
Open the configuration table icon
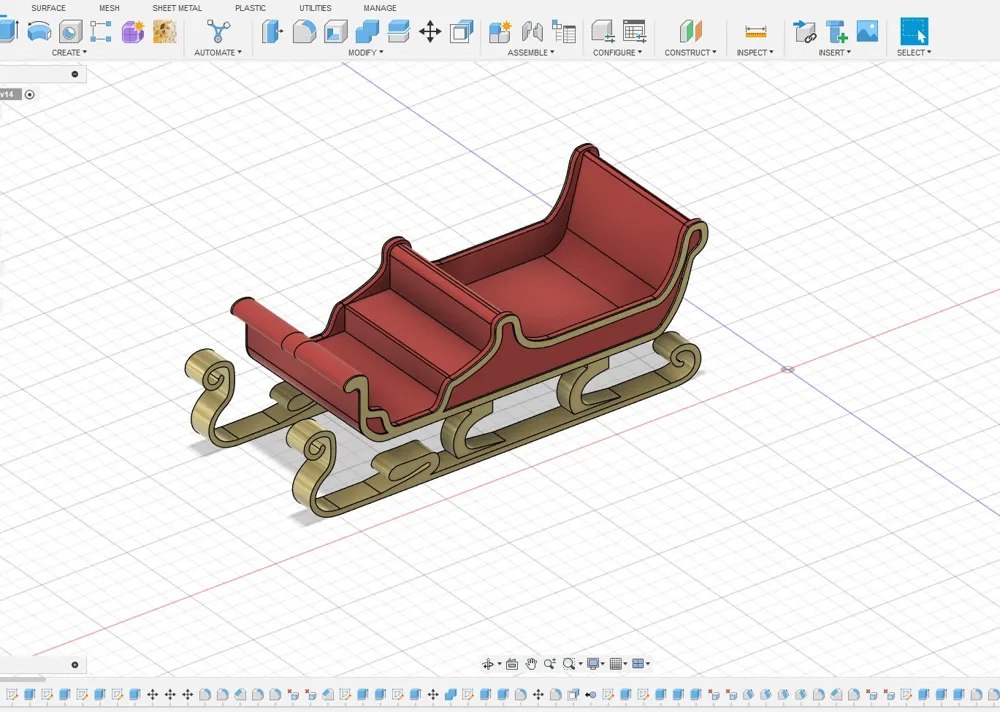[634, 31]
